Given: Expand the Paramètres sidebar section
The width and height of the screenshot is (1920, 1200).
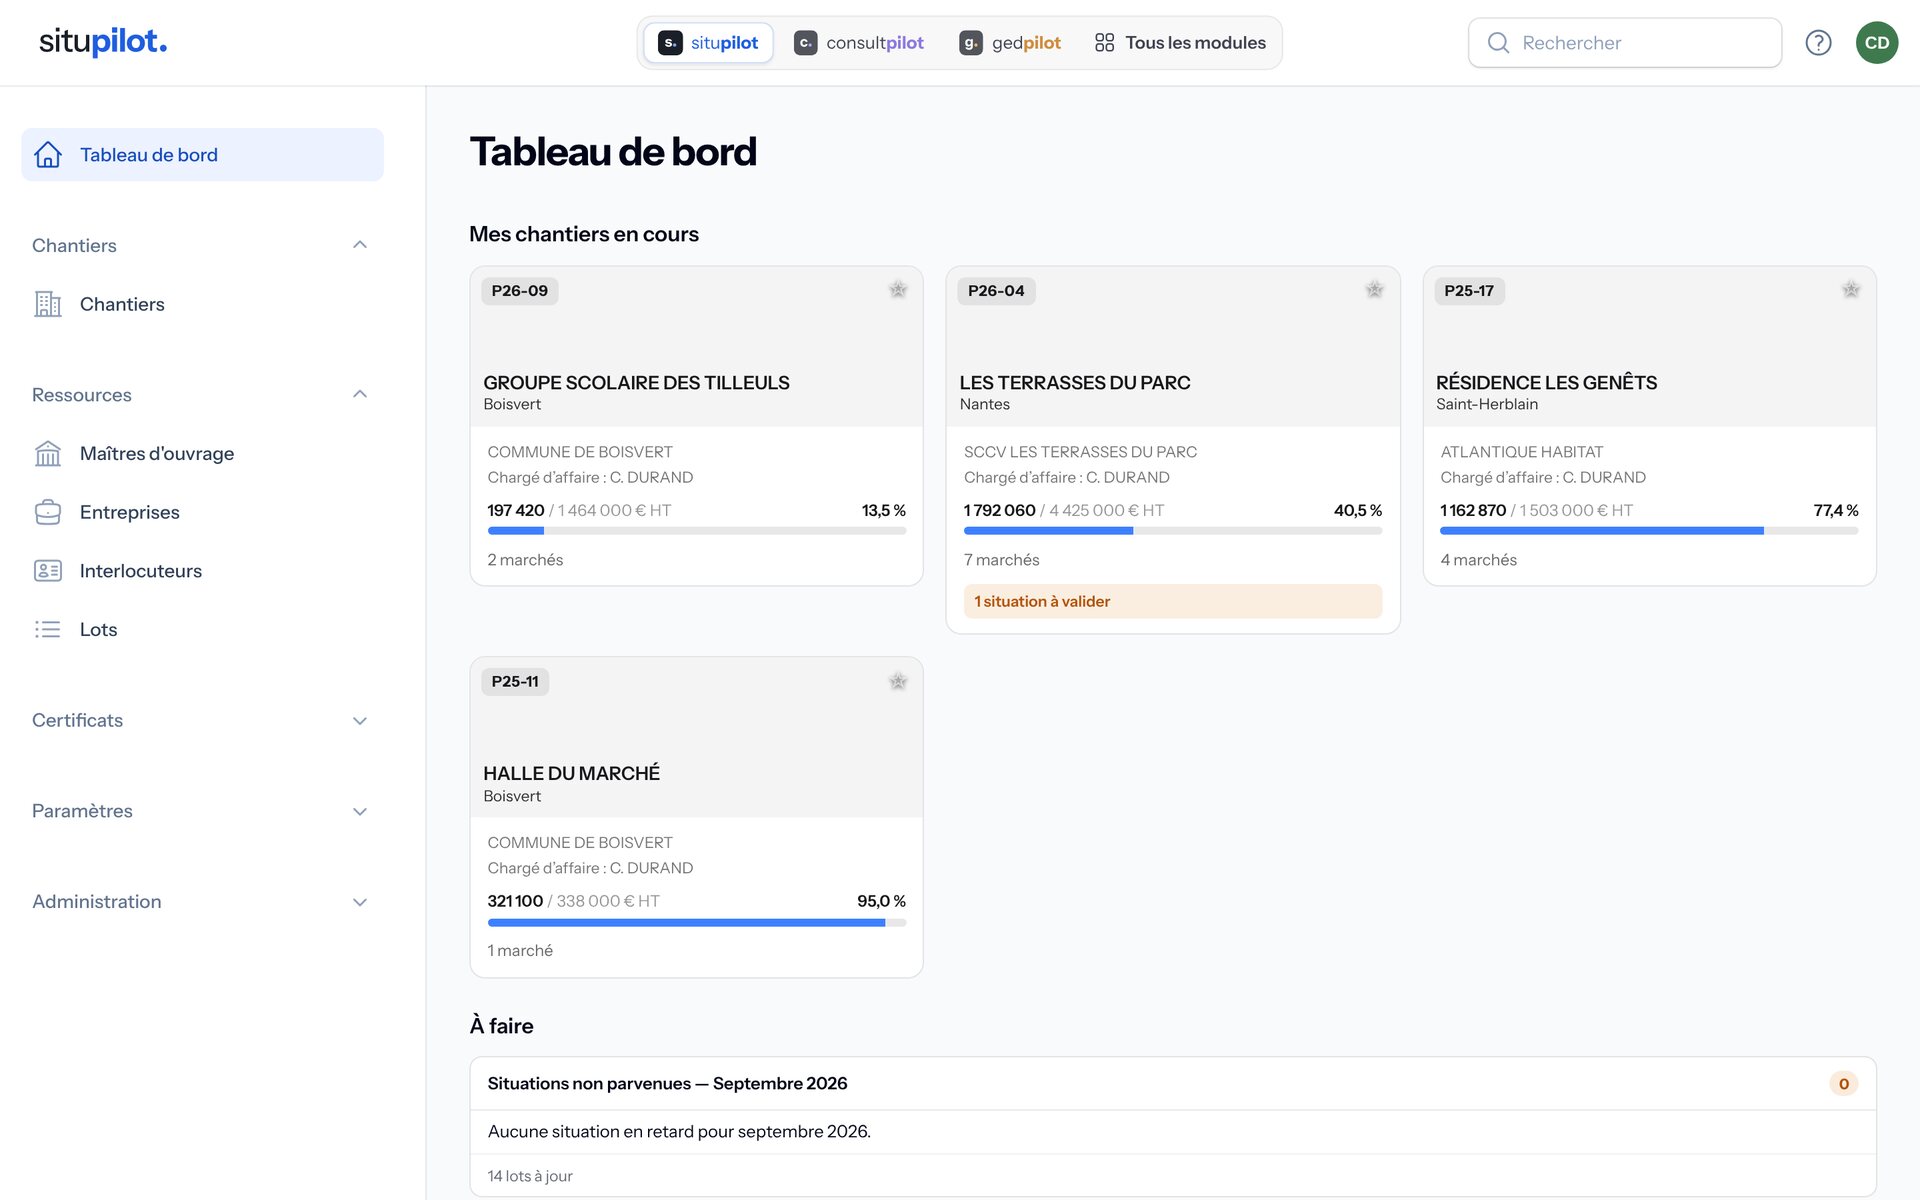Looking at the screenshot, I should 360,812.
